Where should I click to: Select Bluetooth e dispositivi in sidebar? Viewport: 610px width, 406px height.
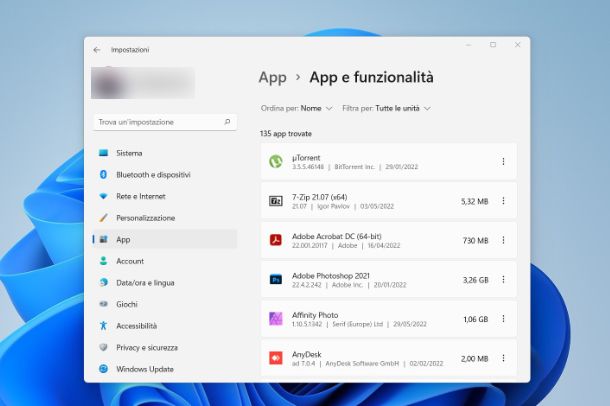coord(165,175)
